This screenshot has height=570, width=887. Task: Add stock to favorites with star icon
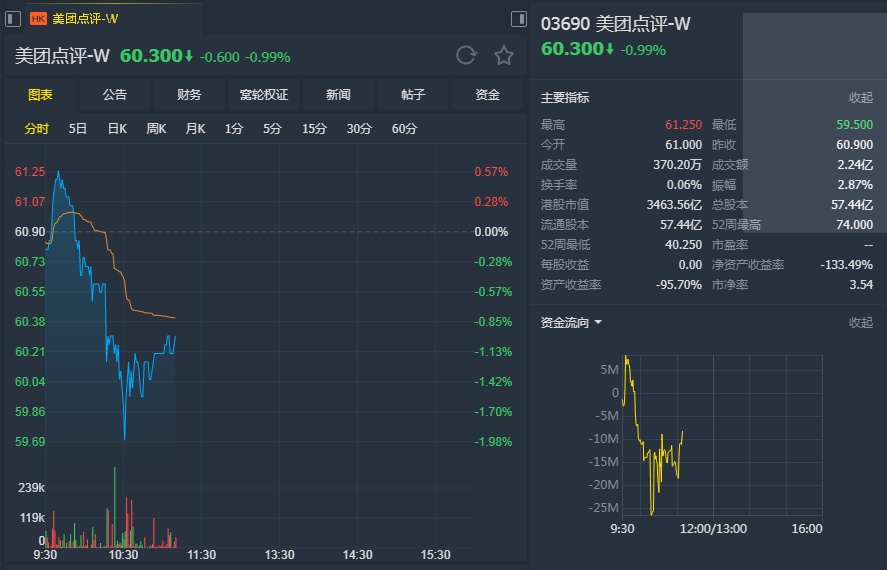coord(504,55)
